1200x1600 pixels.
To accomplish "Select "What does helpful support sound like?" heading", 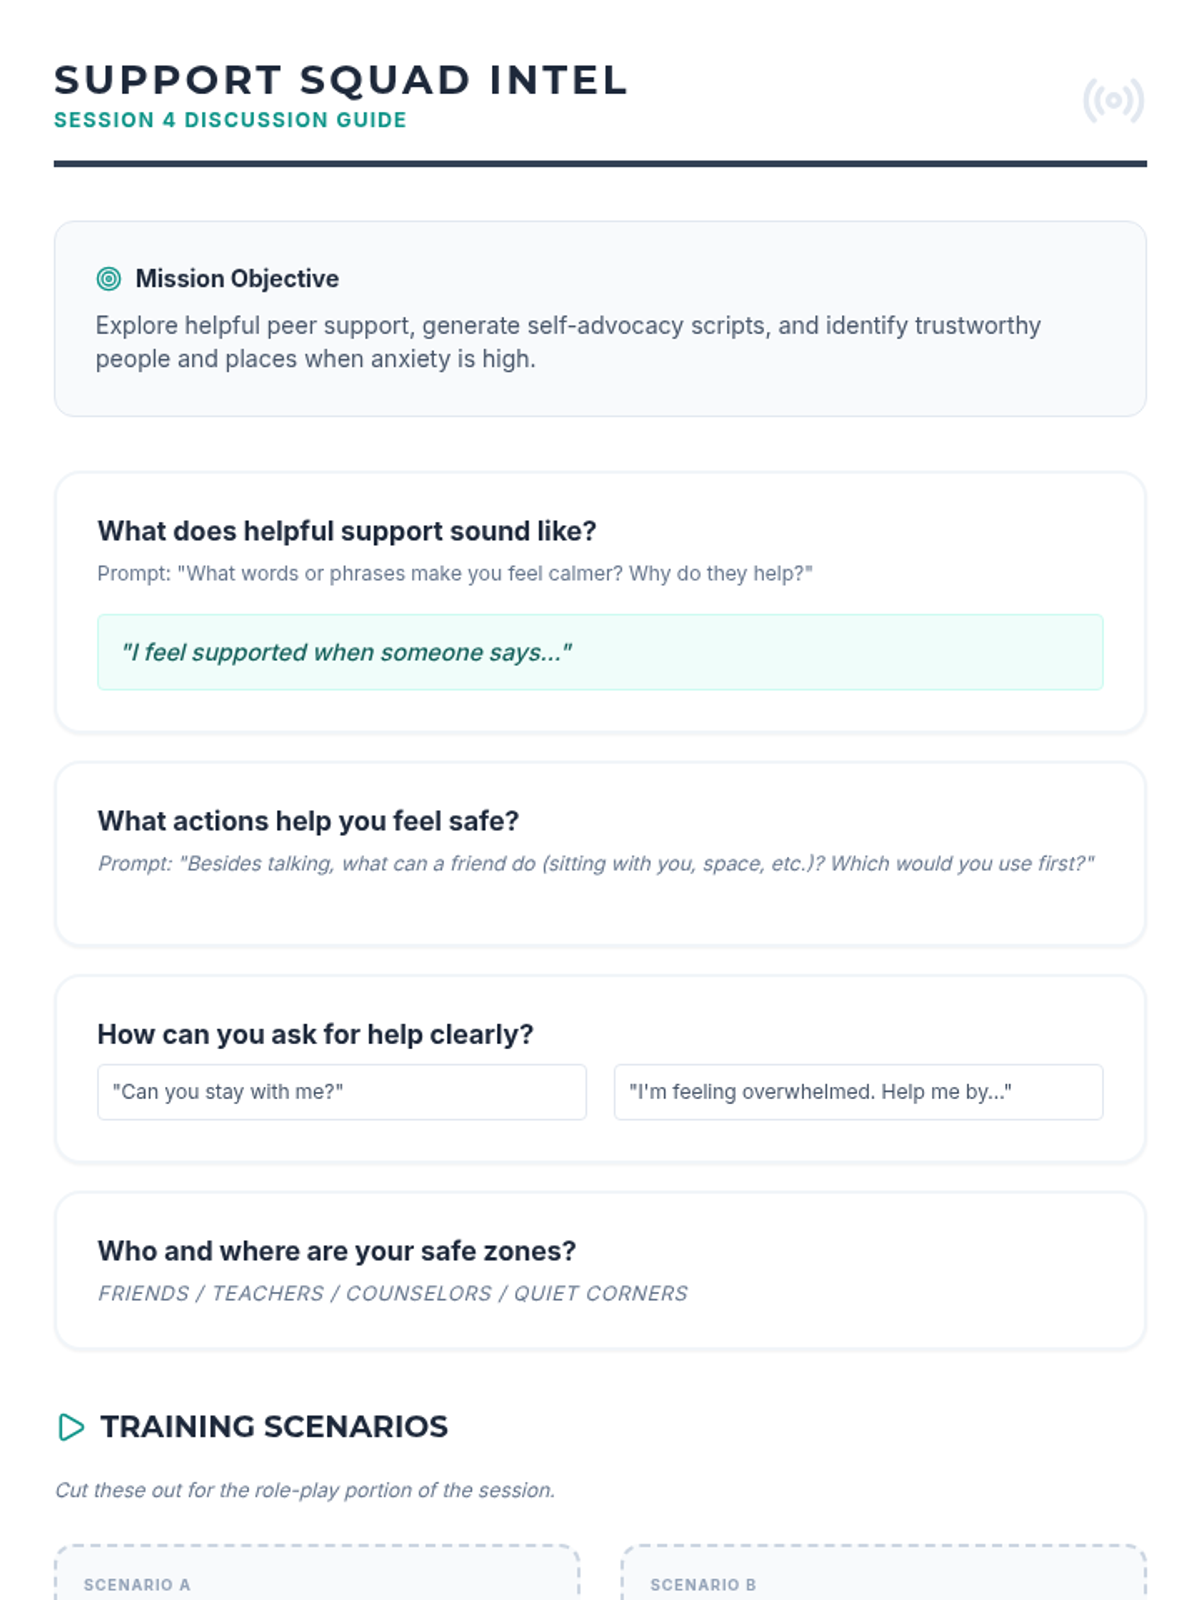I will click(x=347, y=531).
